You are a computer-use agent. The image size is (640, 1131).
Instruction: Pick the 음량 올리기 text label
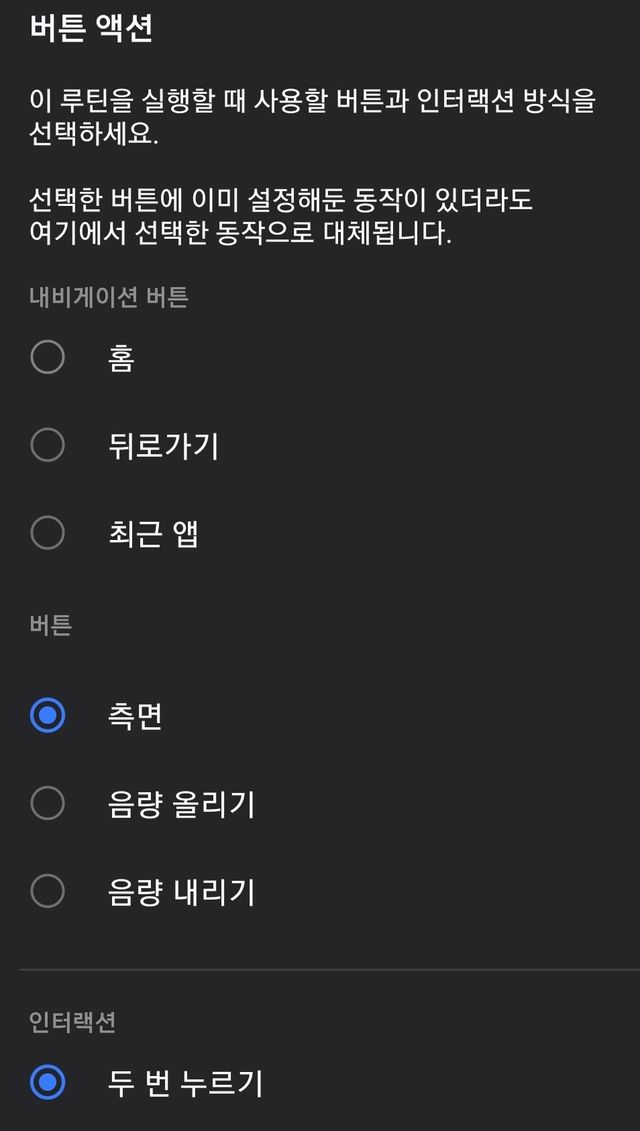pos(181,804)
